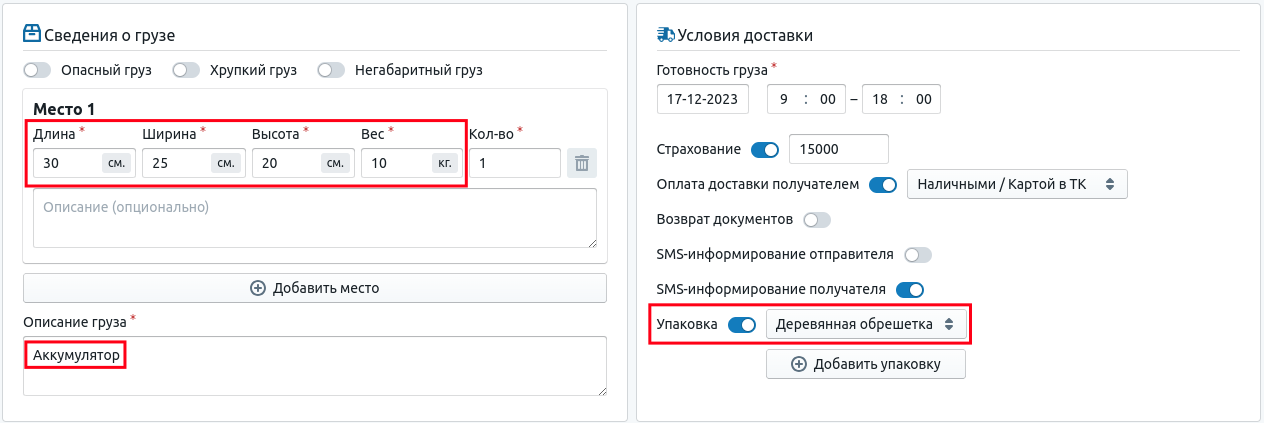
Task: Click the insurance amount field 15000
Action: point(839,149)
